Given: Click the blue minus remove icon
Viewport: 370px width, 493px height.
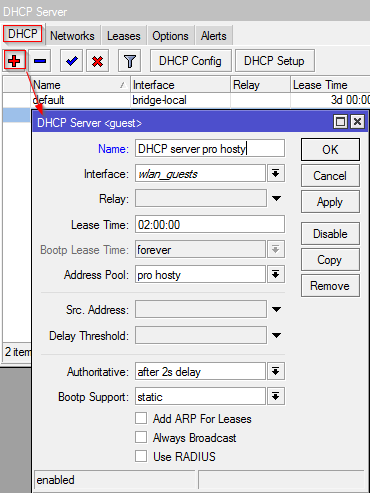Looking at the screenshot, I should click(x=40, y=61).
